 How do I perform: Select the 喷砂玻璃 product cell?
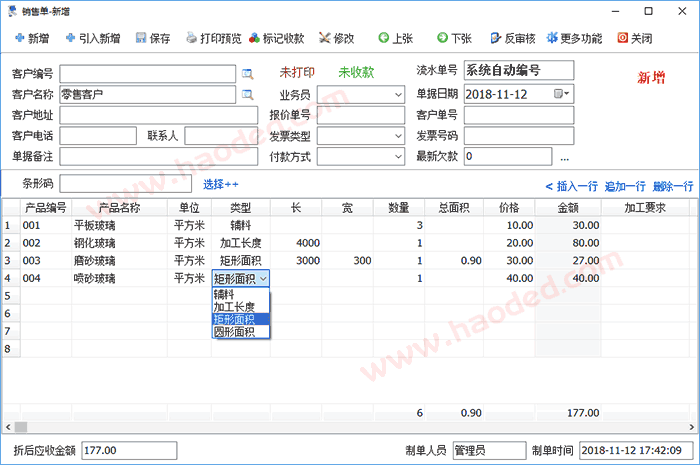point(119,278)
